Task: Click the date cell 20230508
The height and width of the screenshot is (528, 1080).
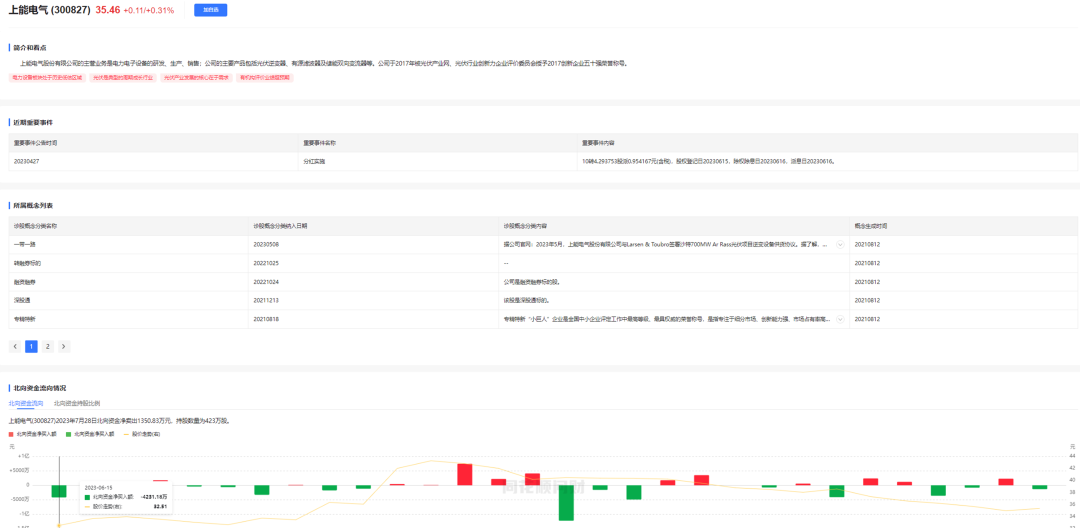Action: 373,244
